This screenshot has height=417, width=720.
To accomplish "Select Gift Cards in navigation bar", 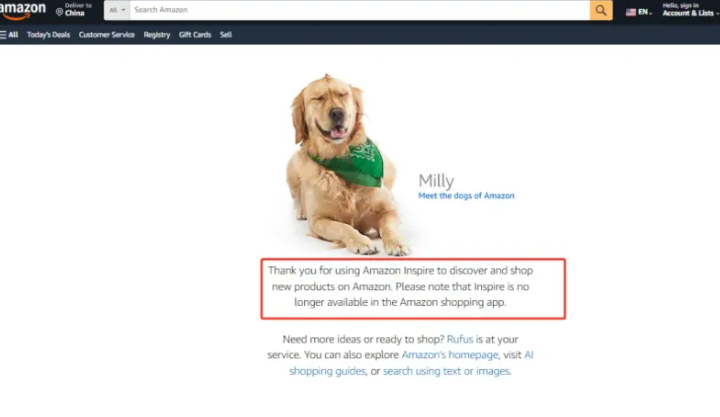I will [x=195, y=35].
